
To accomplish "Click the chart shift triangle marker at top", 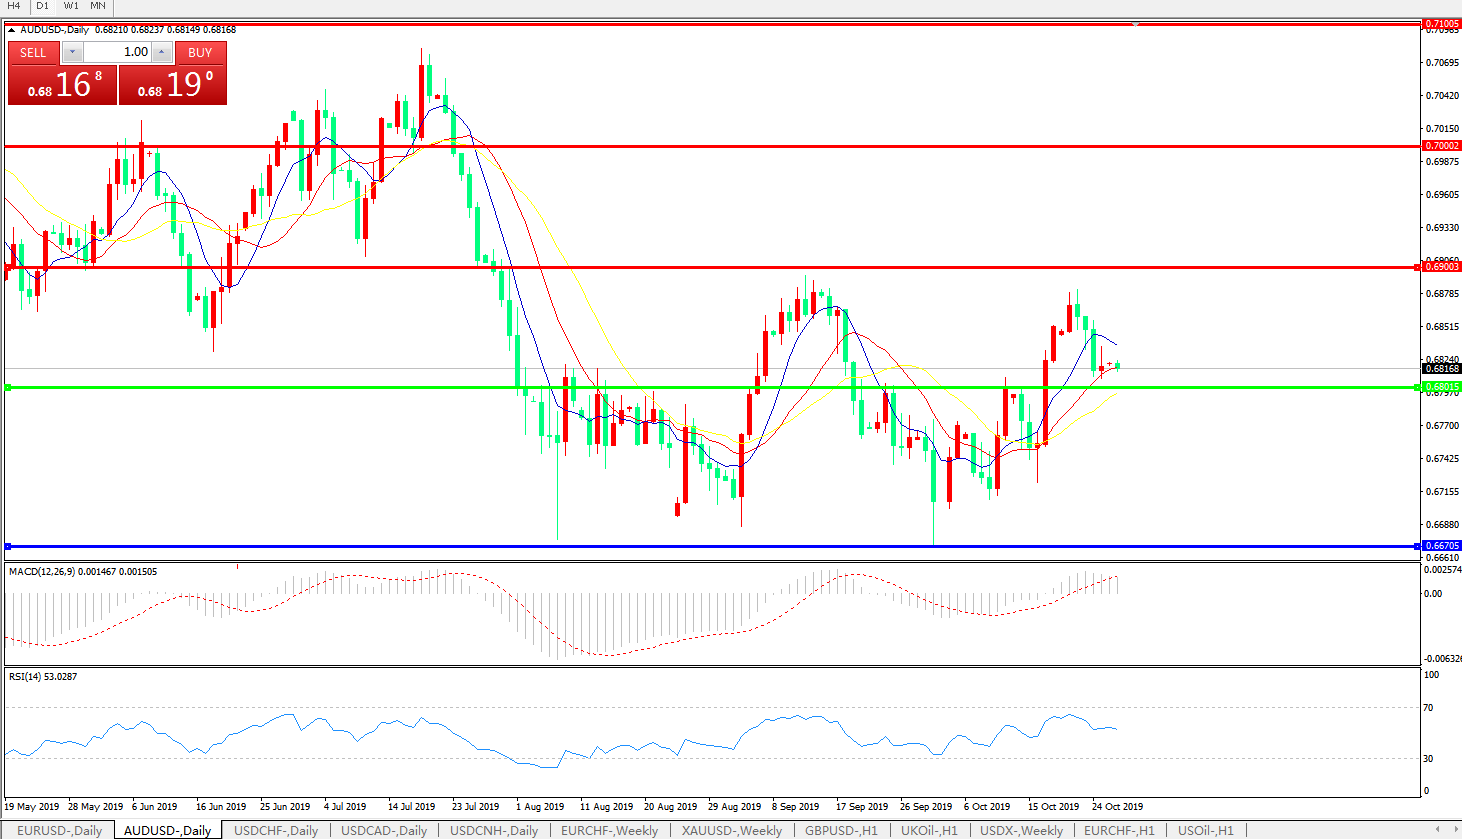I will pyautogui.click(x=1135, y=23).
